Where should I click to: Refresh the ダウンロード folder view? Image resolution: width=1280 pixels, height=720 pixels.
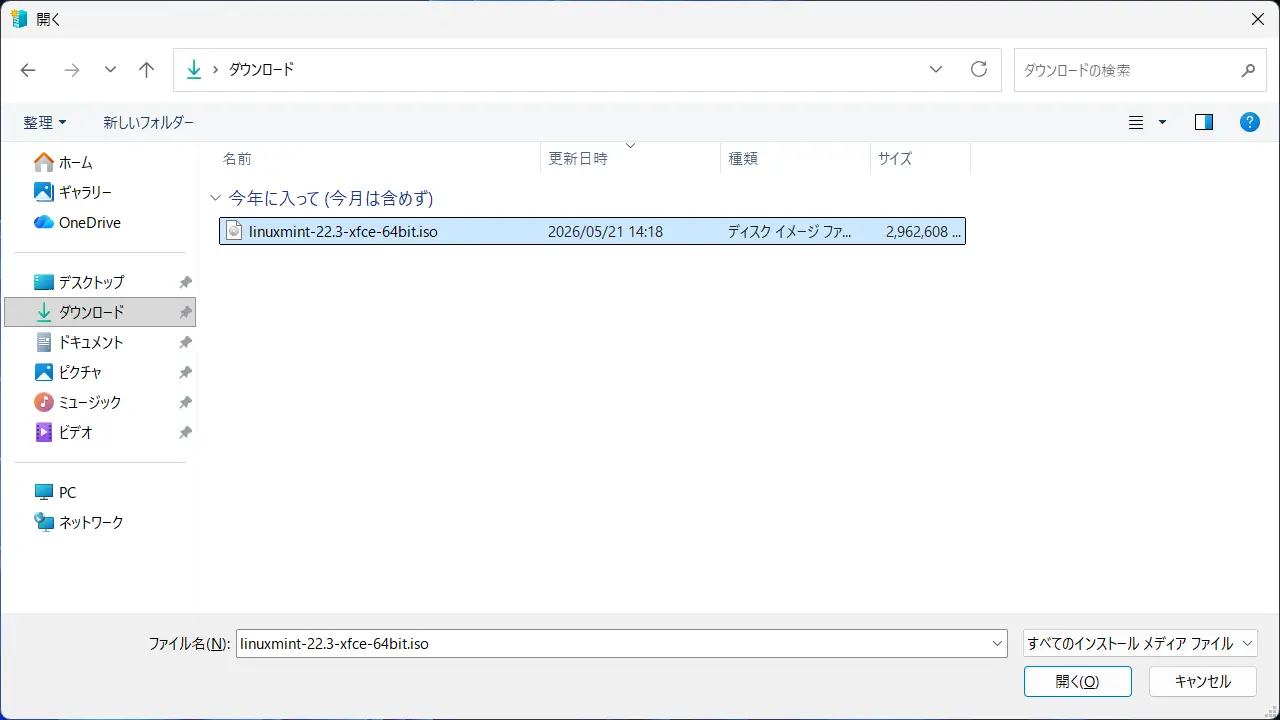pyautogui.click(x=979, y=70)
